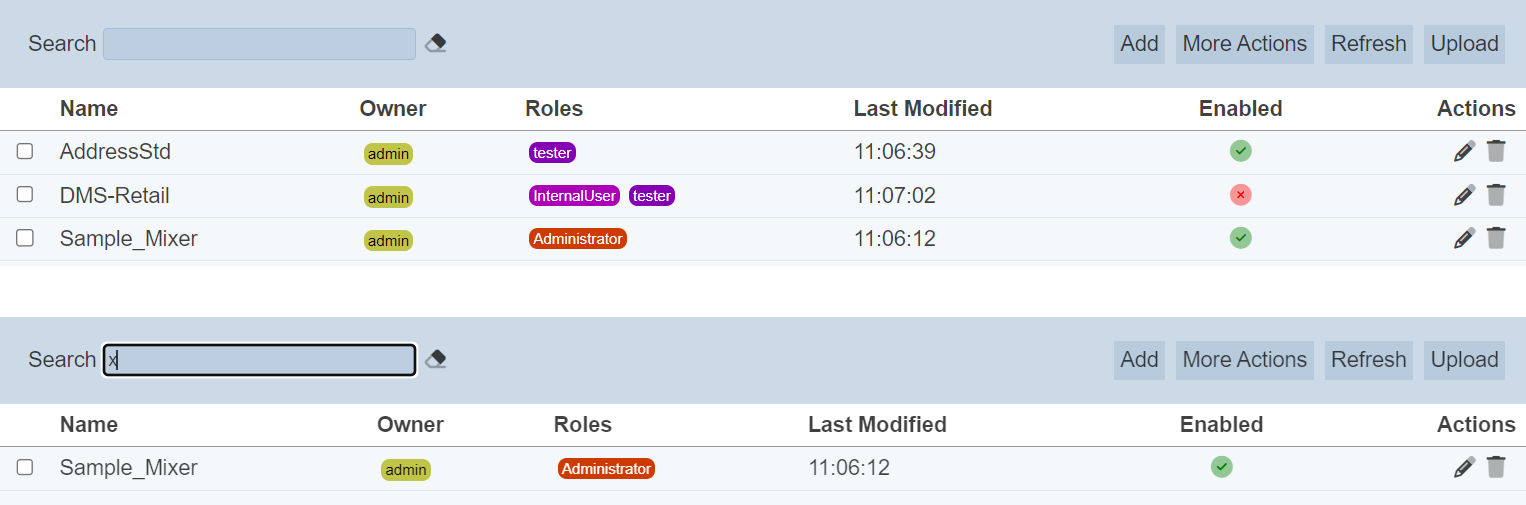Click the Administrator role tag in the filtered list
The width and height of the screenshot is (1526, 505).
click(606, 468)
